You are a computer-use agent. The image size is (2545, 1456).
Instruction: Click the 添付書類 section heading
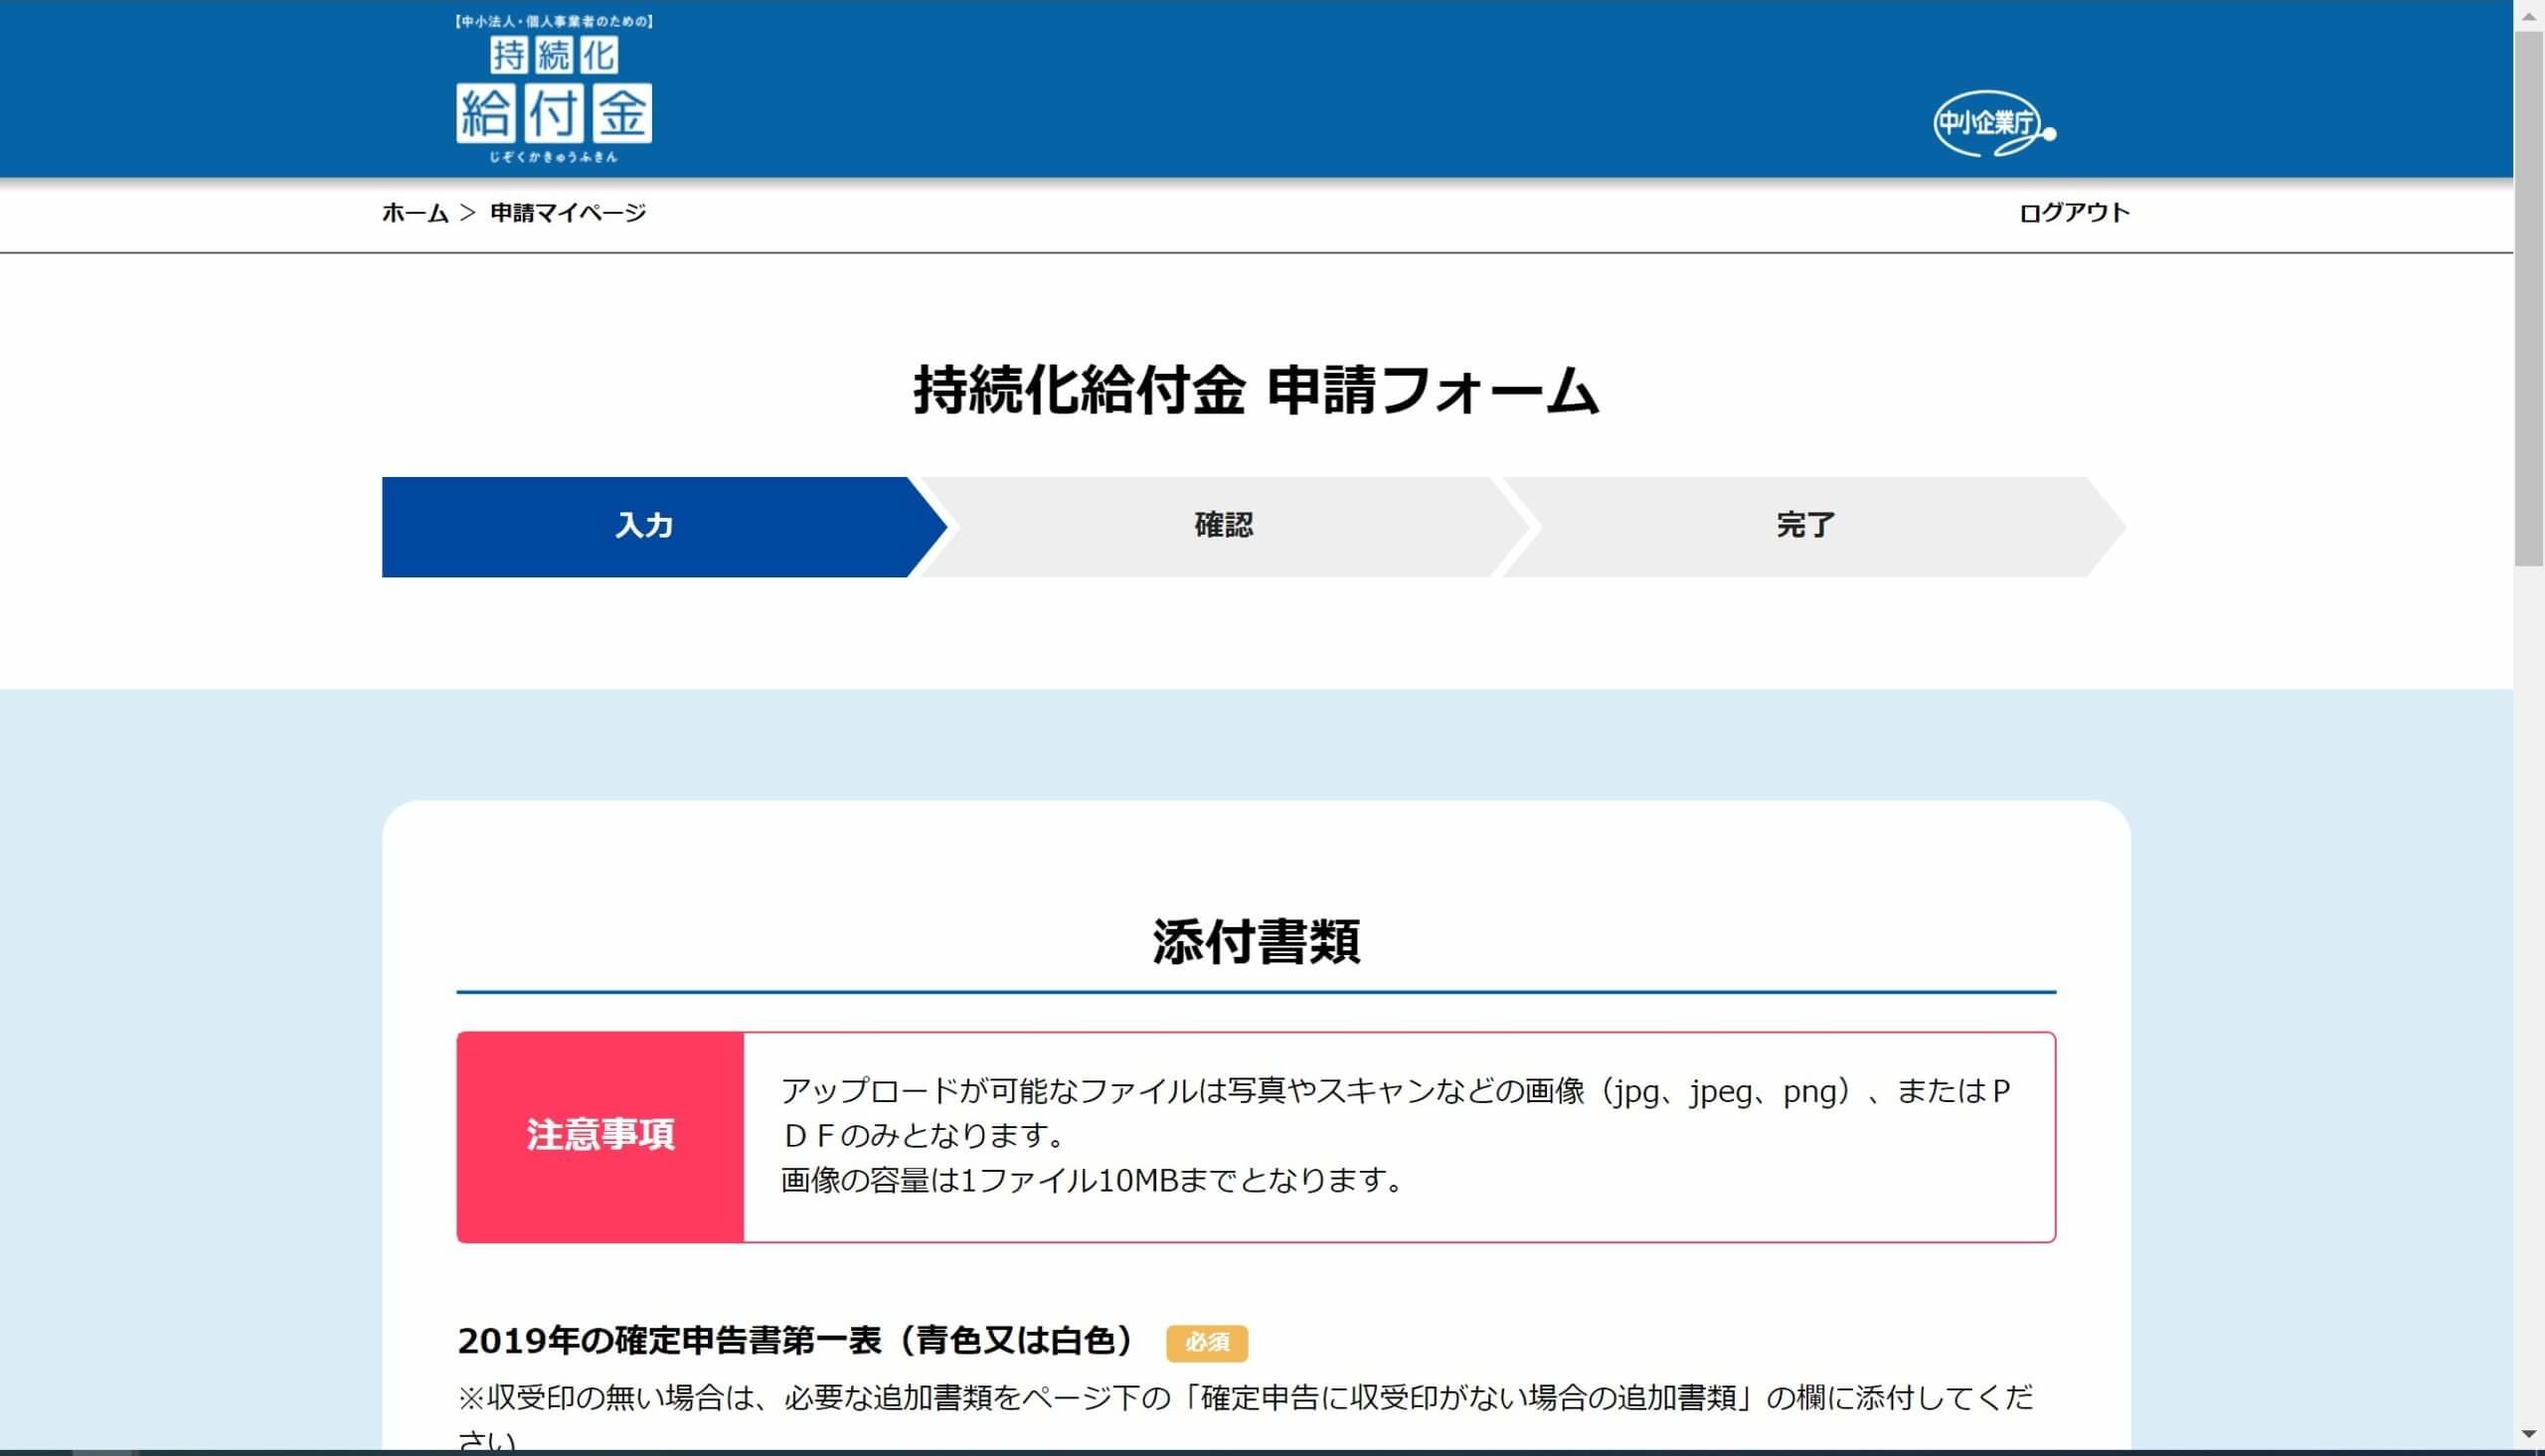1256,941
